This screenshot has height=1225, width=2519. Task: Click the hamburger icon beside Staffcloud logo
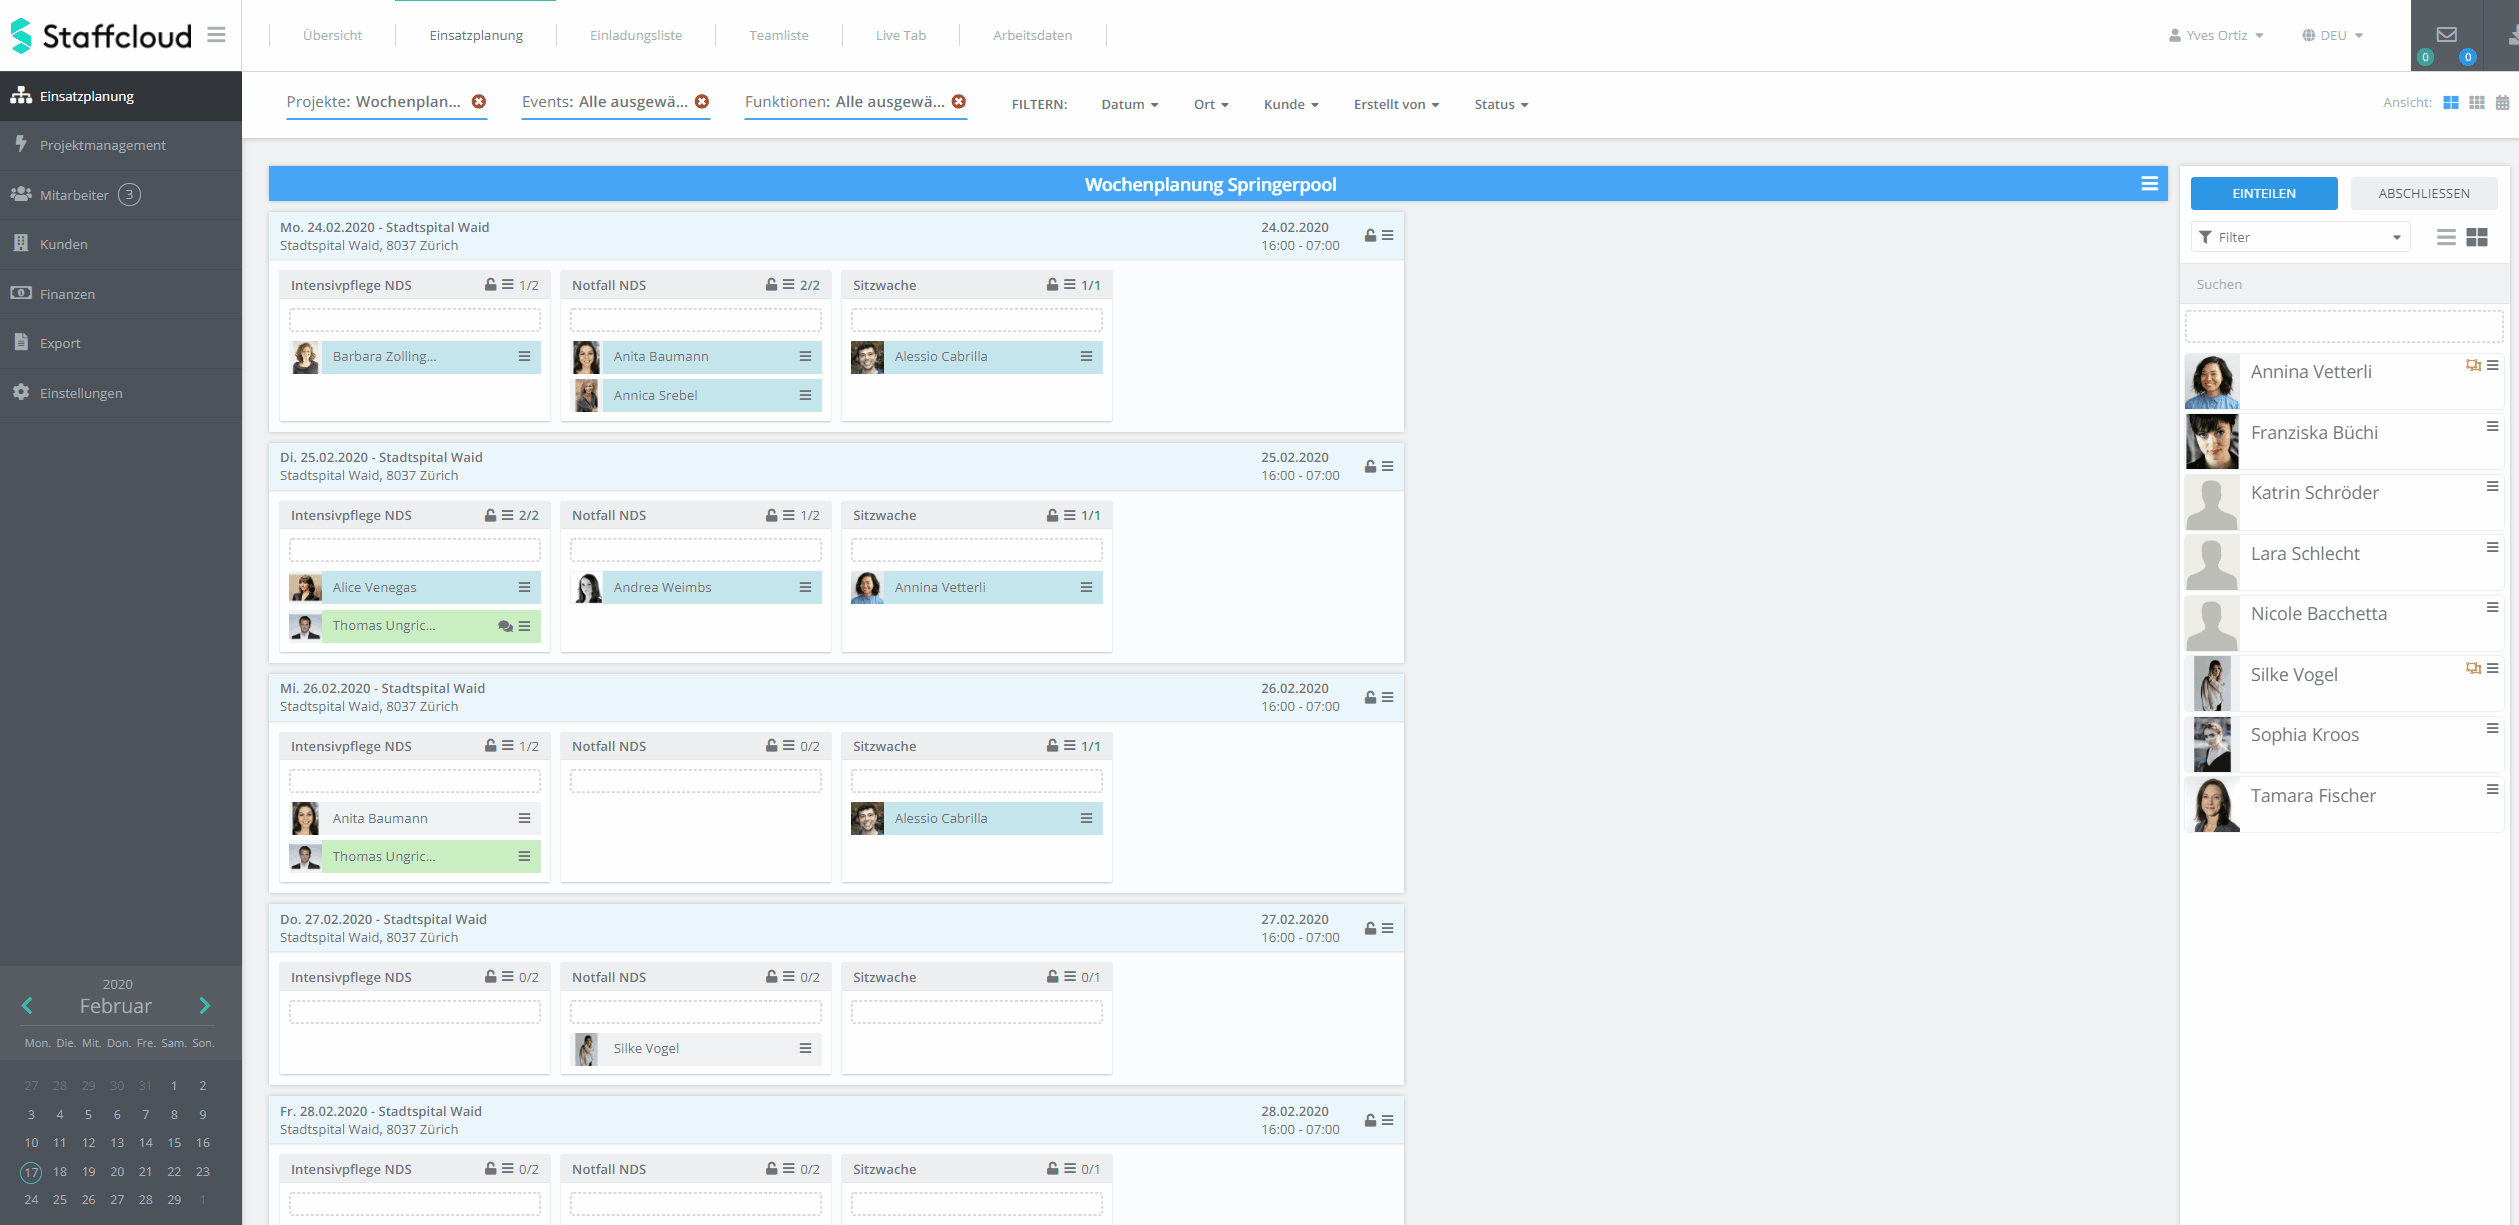216,35
